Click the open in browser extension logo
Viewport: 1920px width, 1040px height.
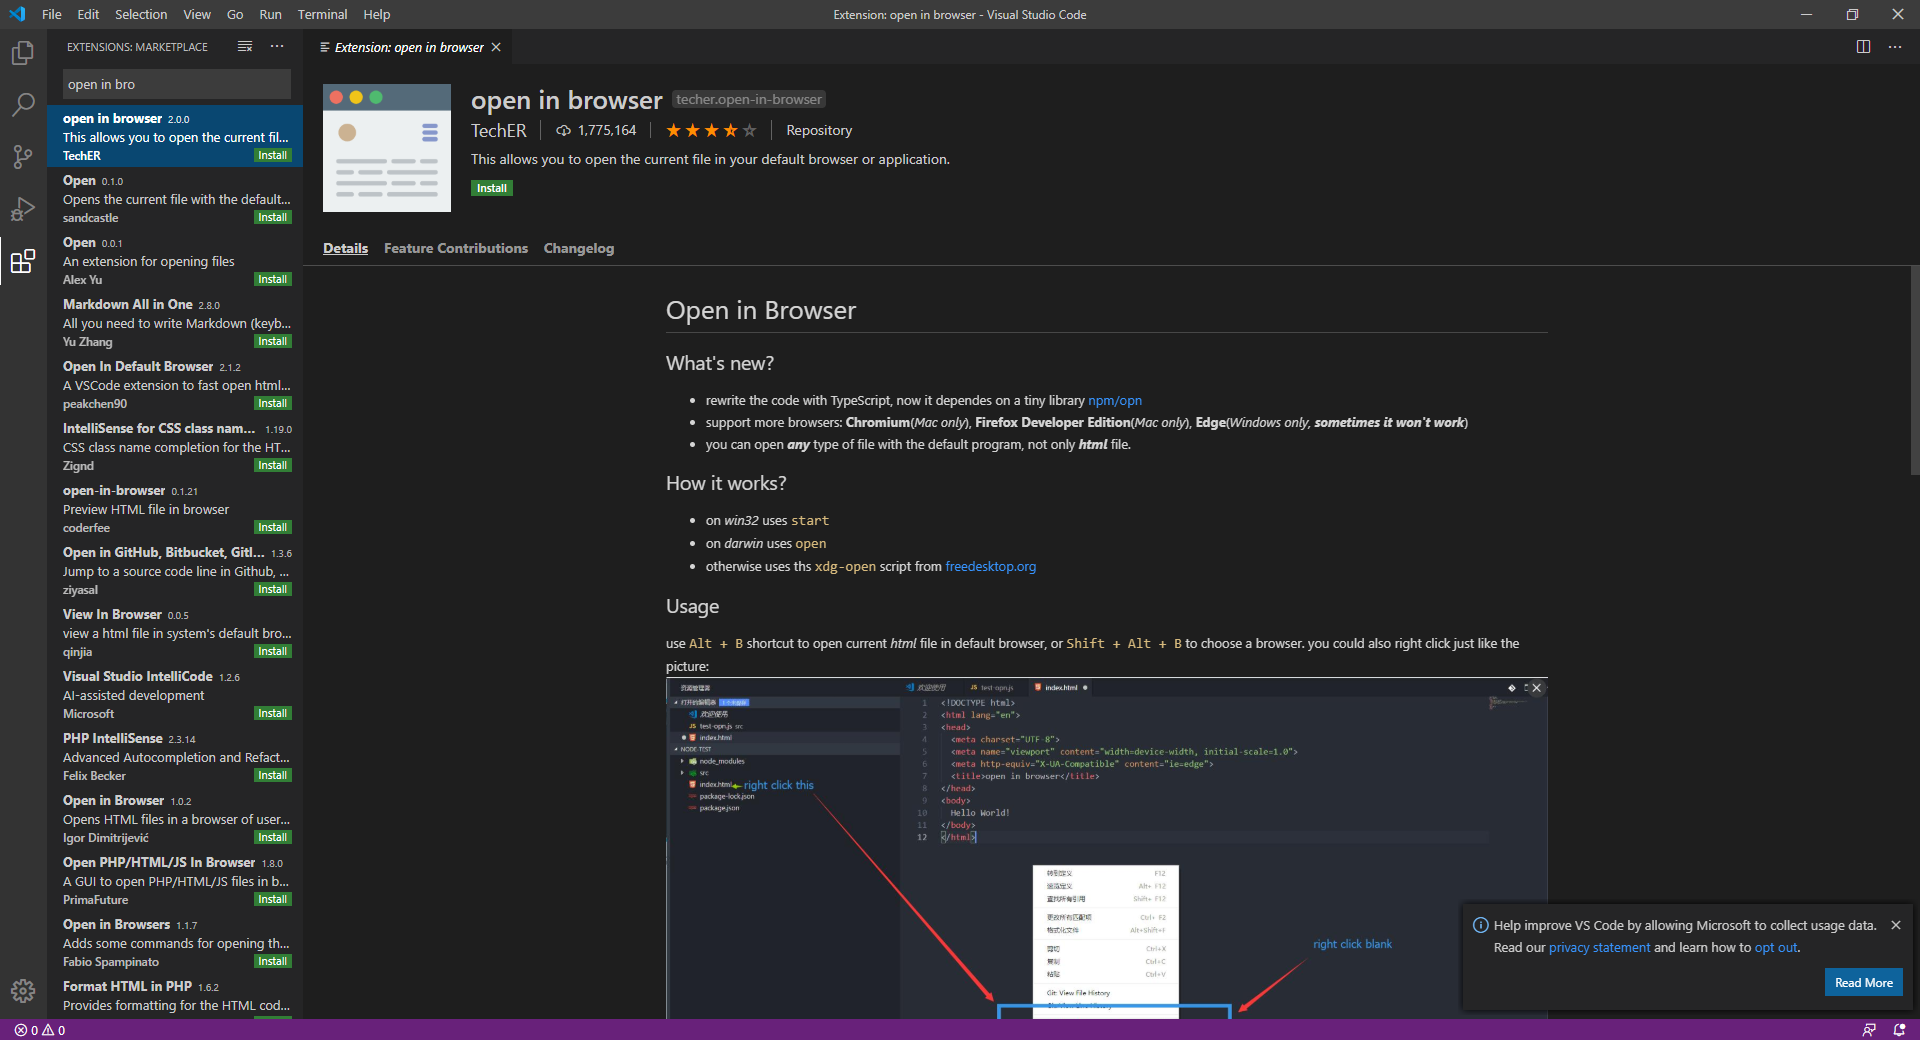point(387,148)
